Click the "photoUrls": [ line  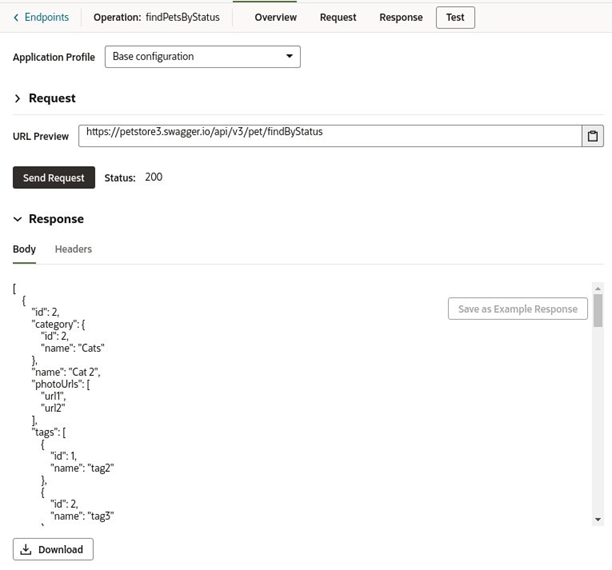coord(60,384)
